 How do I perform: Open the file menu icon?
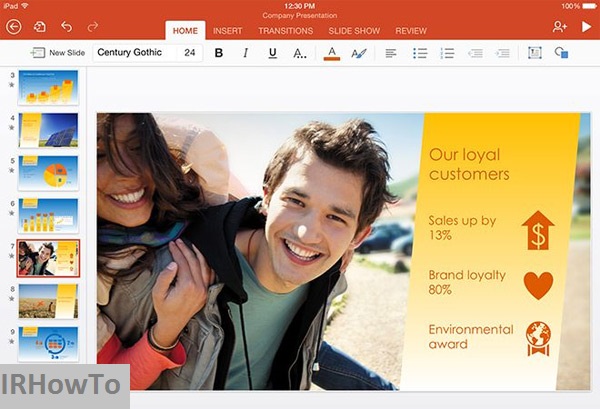point(40,28)
